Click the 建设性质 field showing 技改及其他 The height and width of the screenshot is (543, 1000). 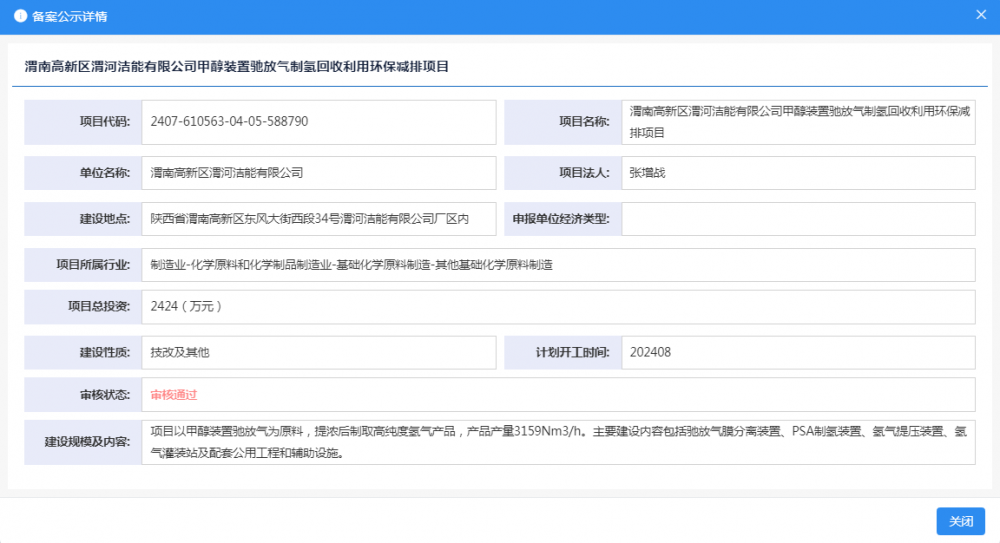(x=318, y=353)
